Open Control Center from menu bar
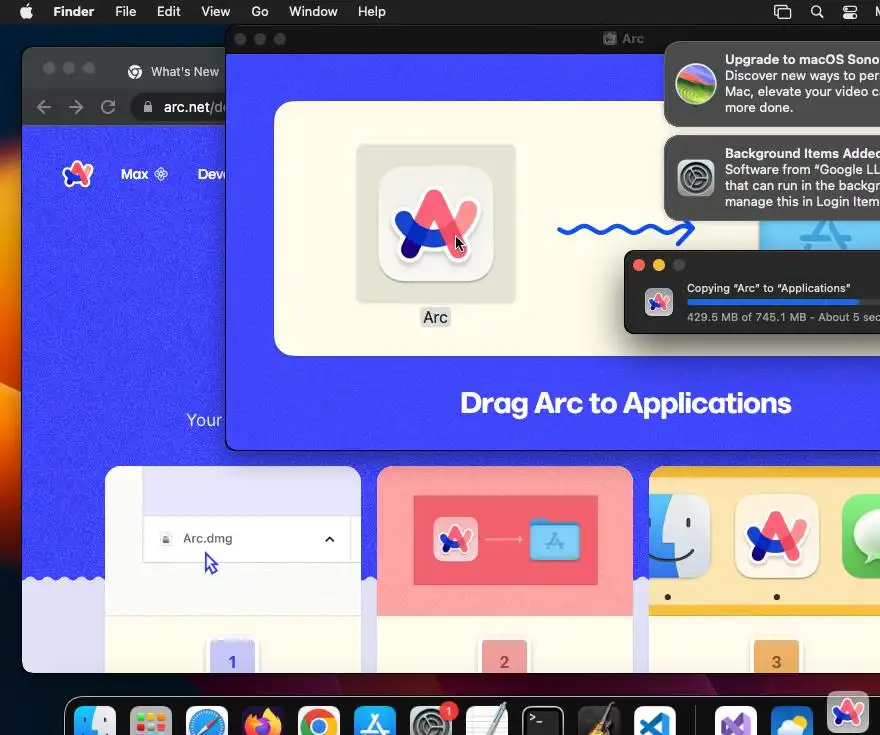880x735 pixels. point(850,12)
